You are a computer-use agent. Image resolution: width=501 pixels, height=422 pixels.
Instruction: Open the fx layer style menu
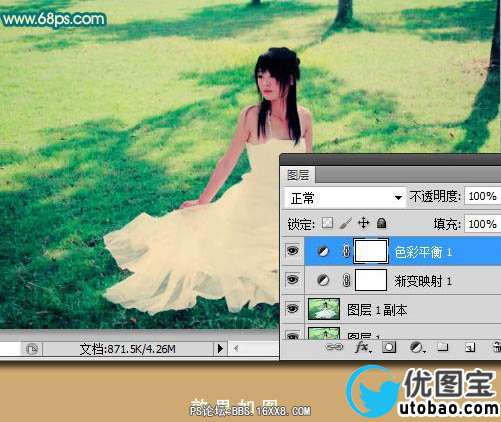click(x=363, y=348)
